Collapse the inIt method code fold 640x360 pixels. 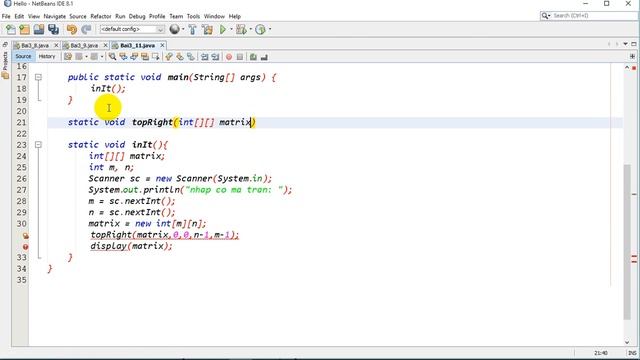pyautogui.click(x=38, y=144)
